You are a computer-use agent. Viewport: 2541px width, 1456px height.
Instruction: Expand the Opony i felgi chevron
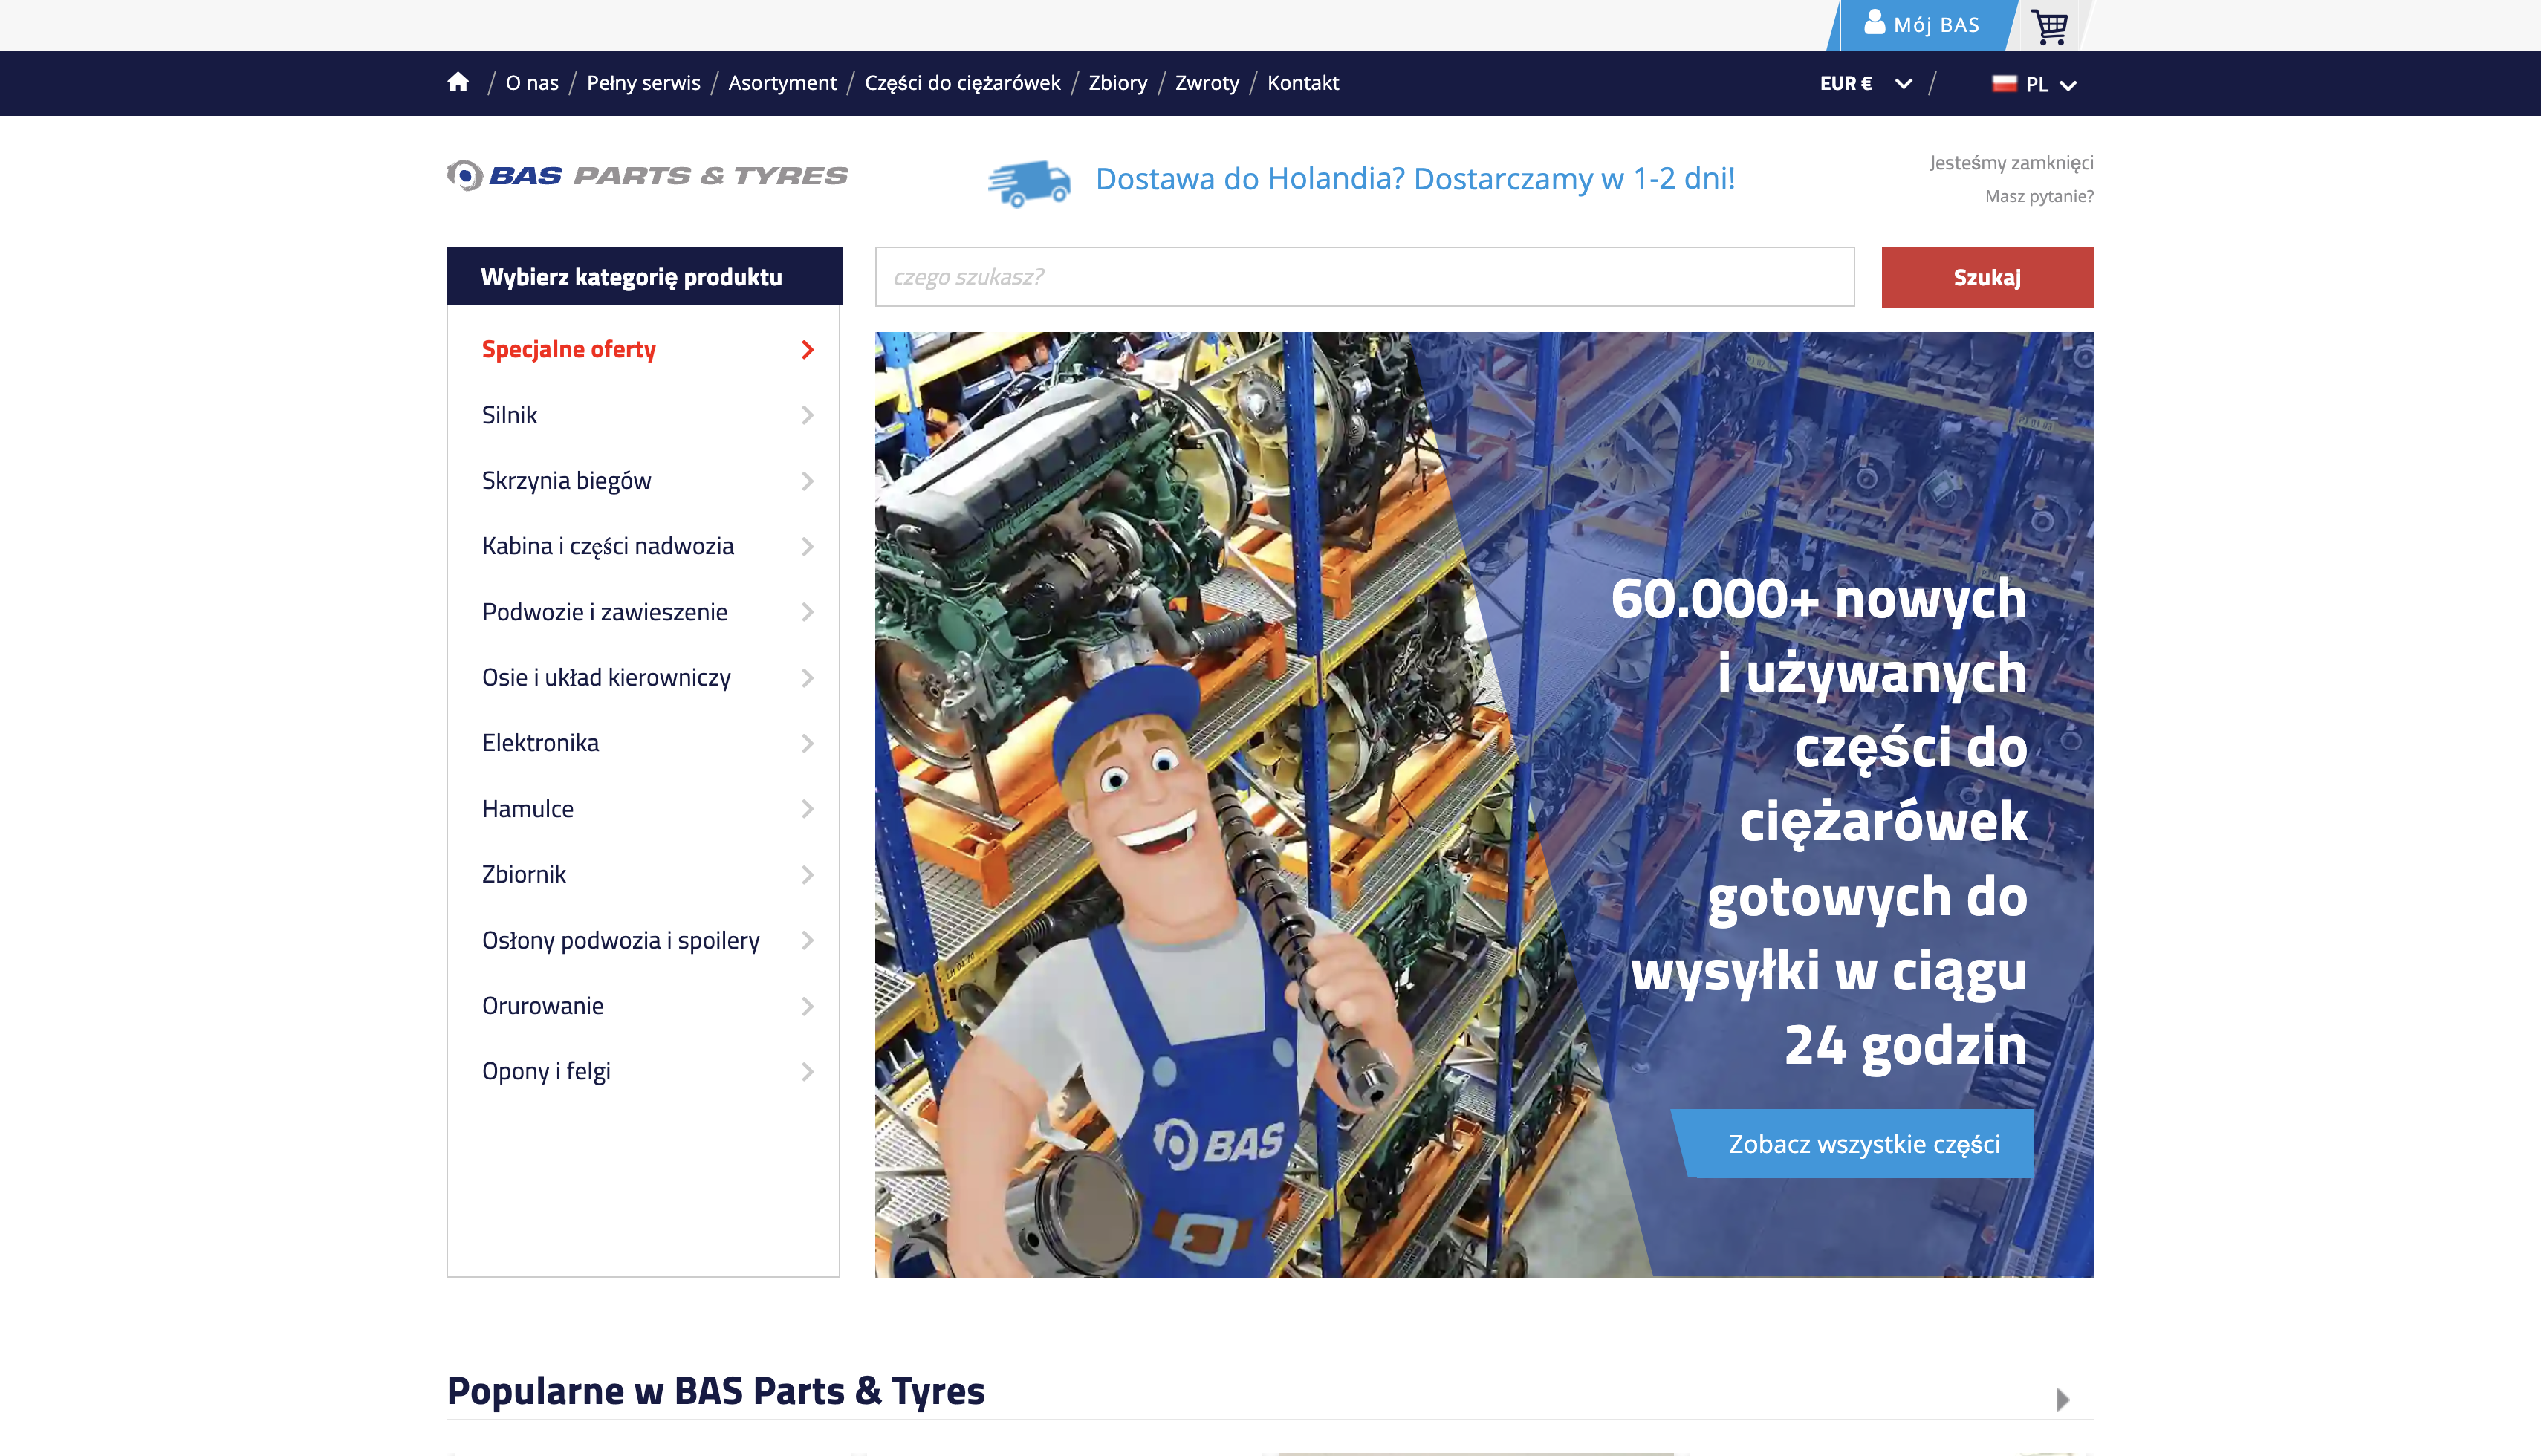pyautogui.click(x=808, y=1072)
